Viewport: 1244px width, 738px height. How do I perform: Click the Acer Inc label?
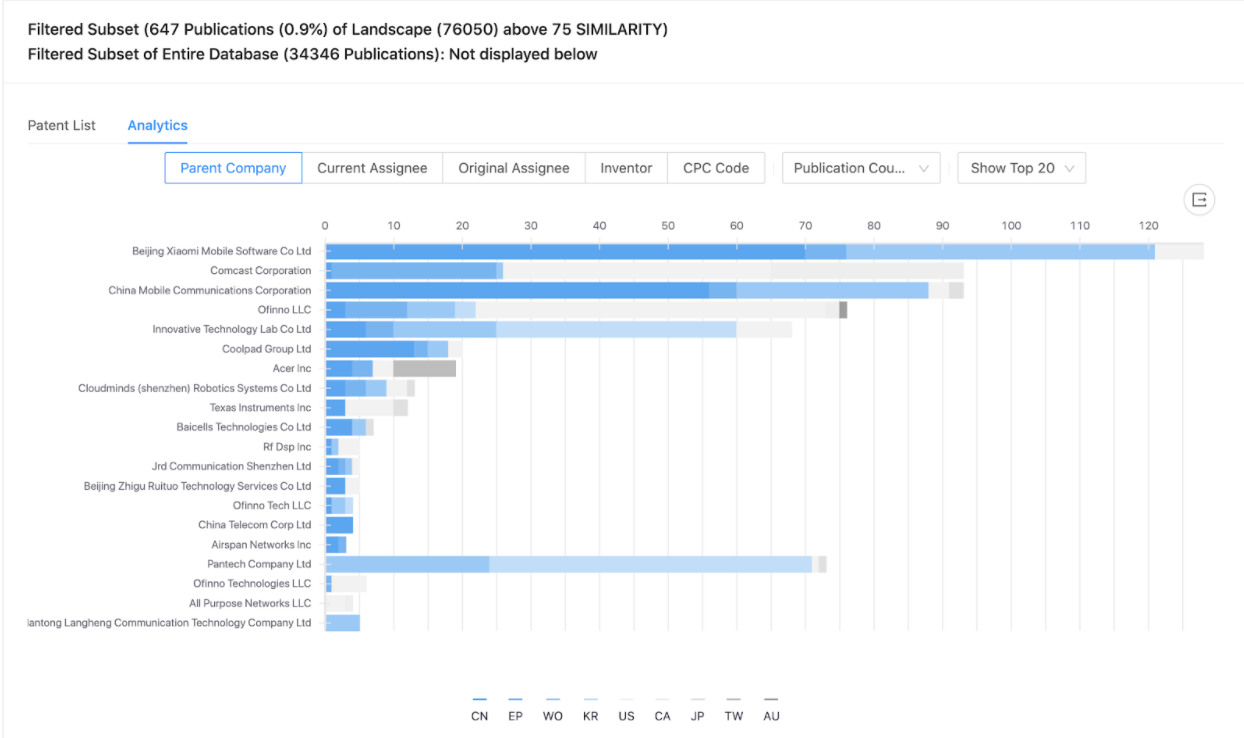tap(292, 369)
